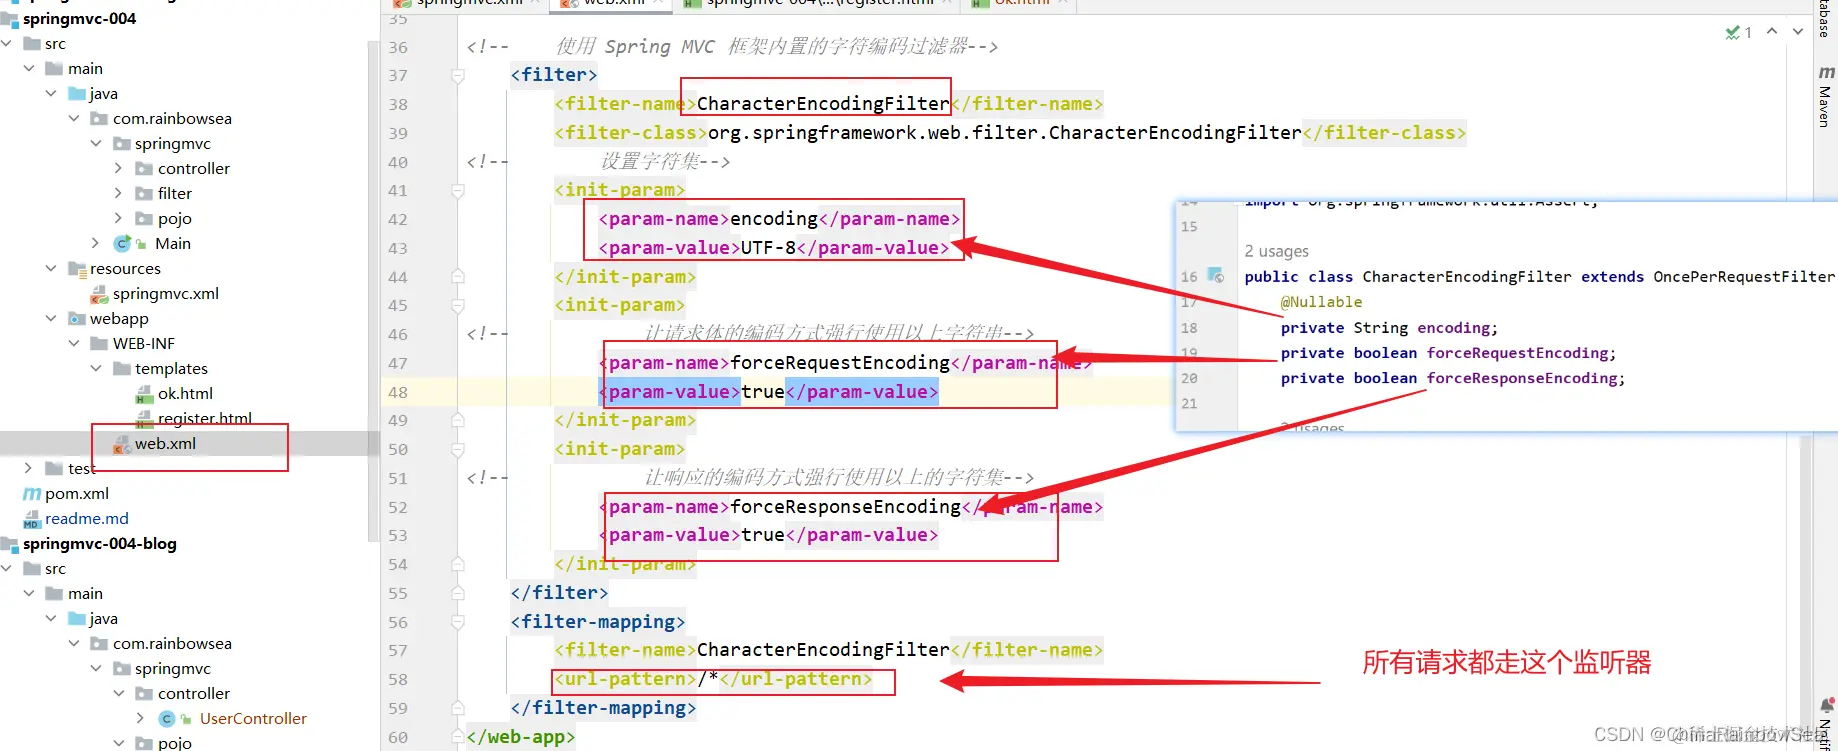Expand the pojo package under filter
This screenshot has width=1838, height=751.
118,218
